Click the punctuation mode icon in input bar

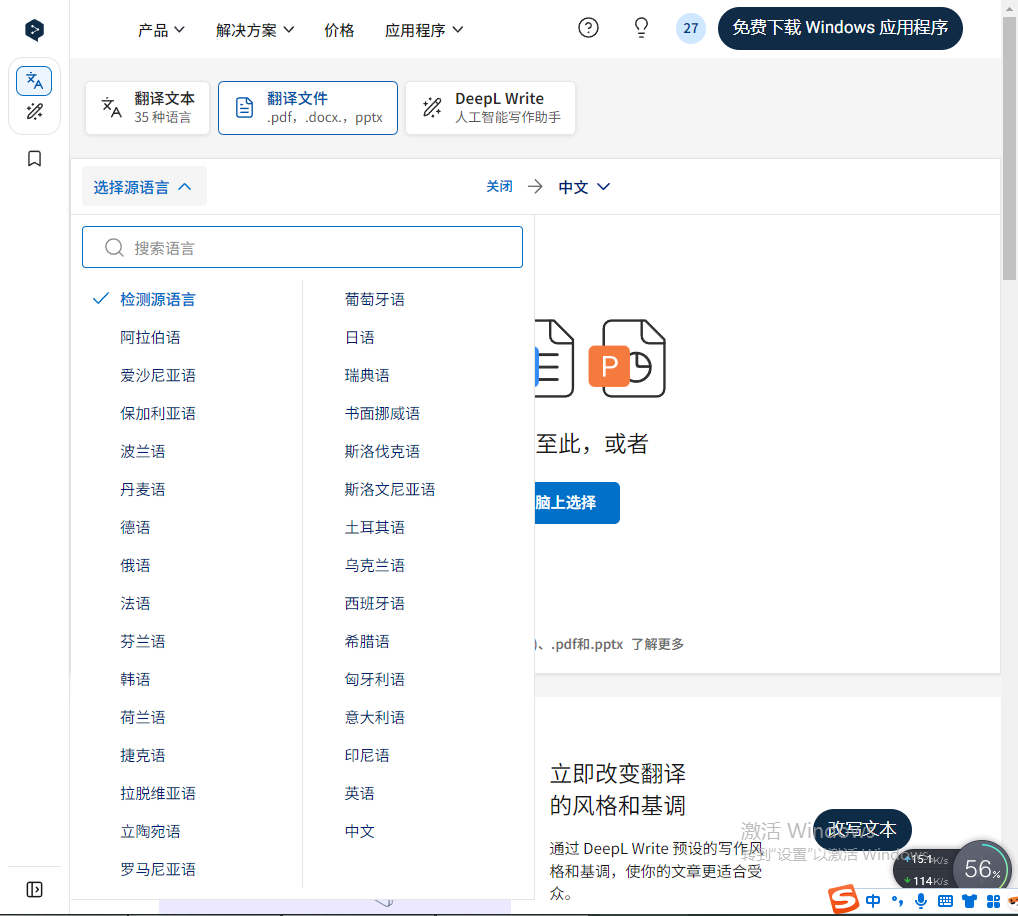(897, 900)
